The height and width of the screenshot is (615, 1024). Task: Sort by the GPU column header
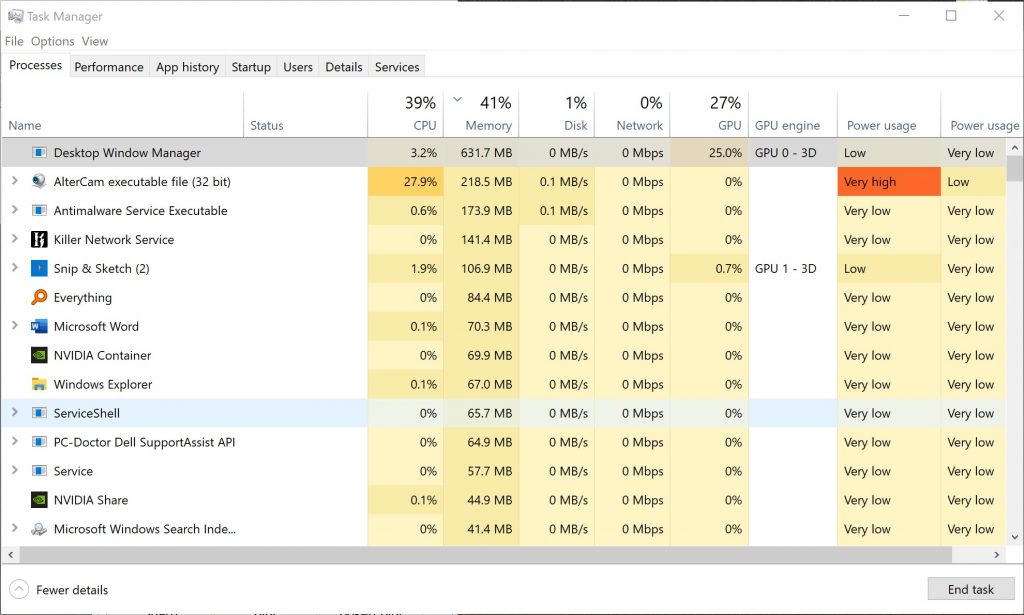click(709, 114)
